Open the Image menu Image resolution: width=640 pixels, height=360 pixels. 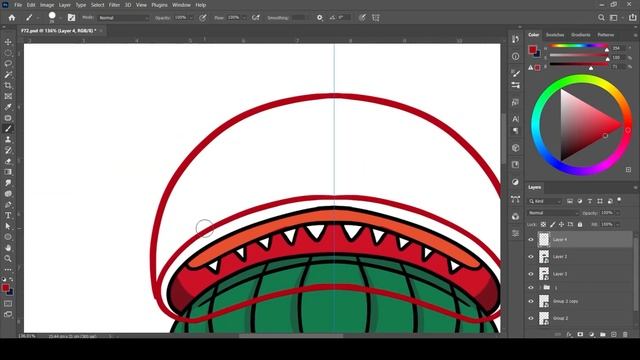coord(47,5)
